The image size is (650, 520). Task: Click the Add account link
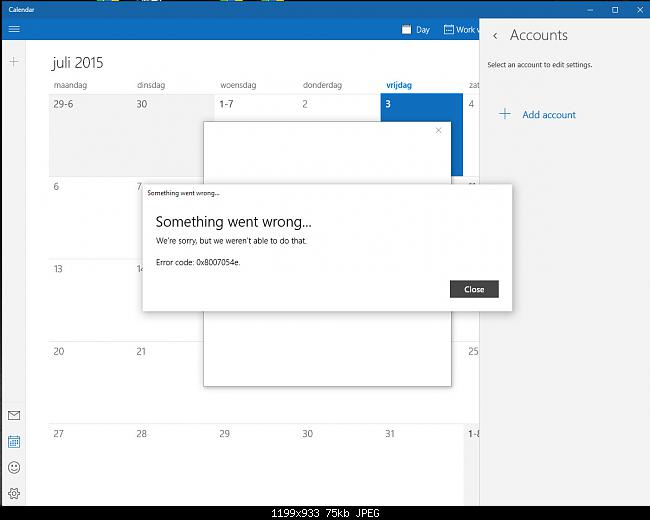coord(549,114)
